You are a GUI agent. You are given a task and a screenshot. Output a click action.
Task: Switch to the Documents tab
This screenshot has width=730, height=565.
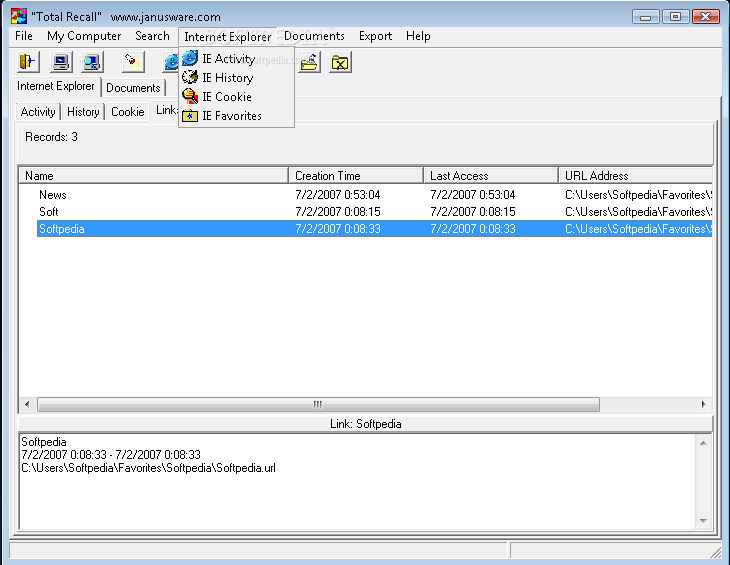point(133,87)
